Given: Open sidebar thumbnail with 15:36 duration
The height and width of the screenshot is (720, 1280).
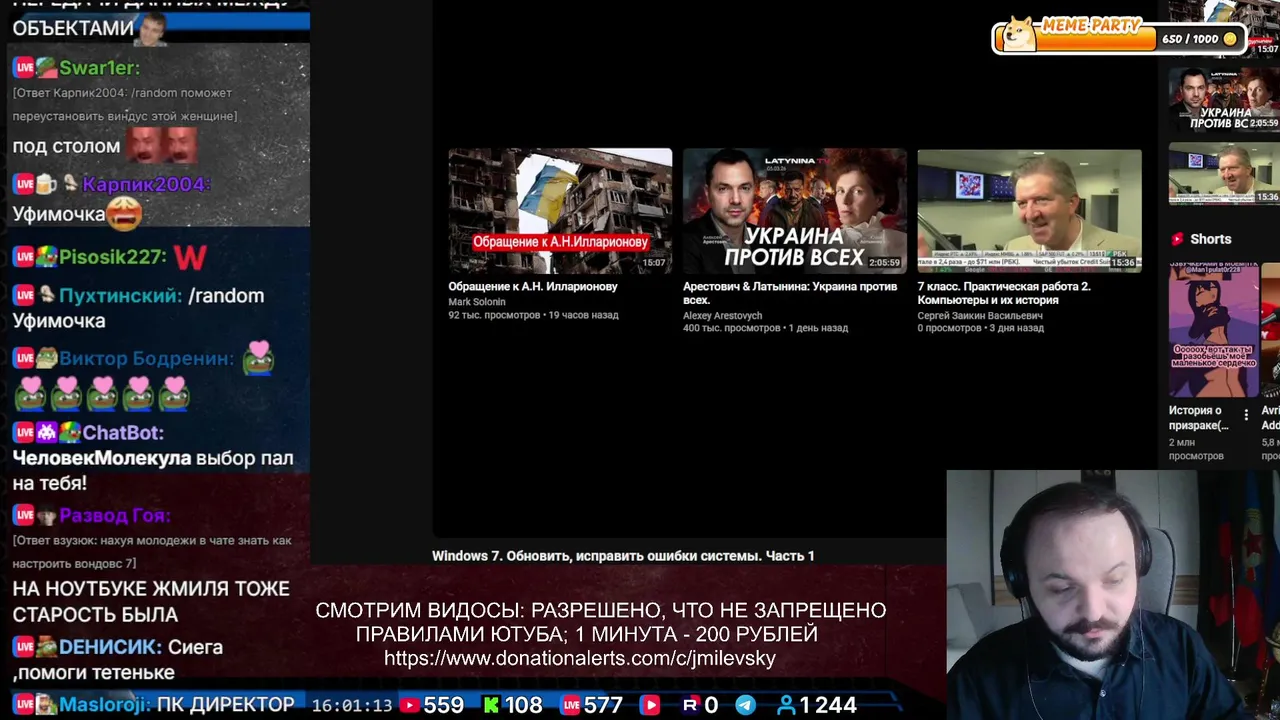Looking at the screenshot, I should [1224, 173].
